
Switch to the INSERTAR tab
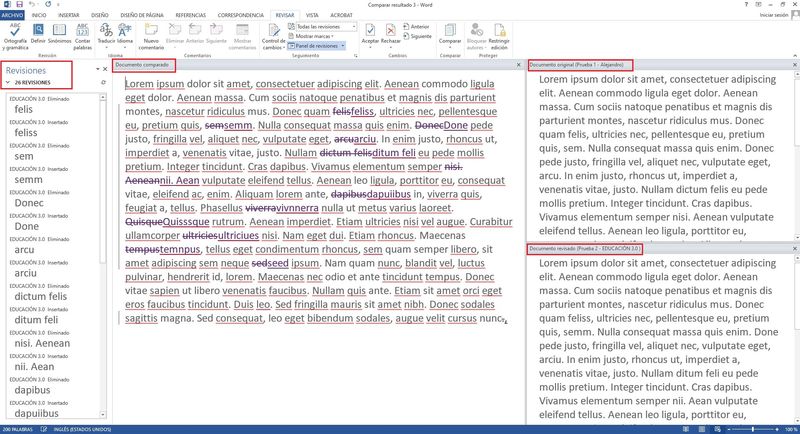(68, 15)
